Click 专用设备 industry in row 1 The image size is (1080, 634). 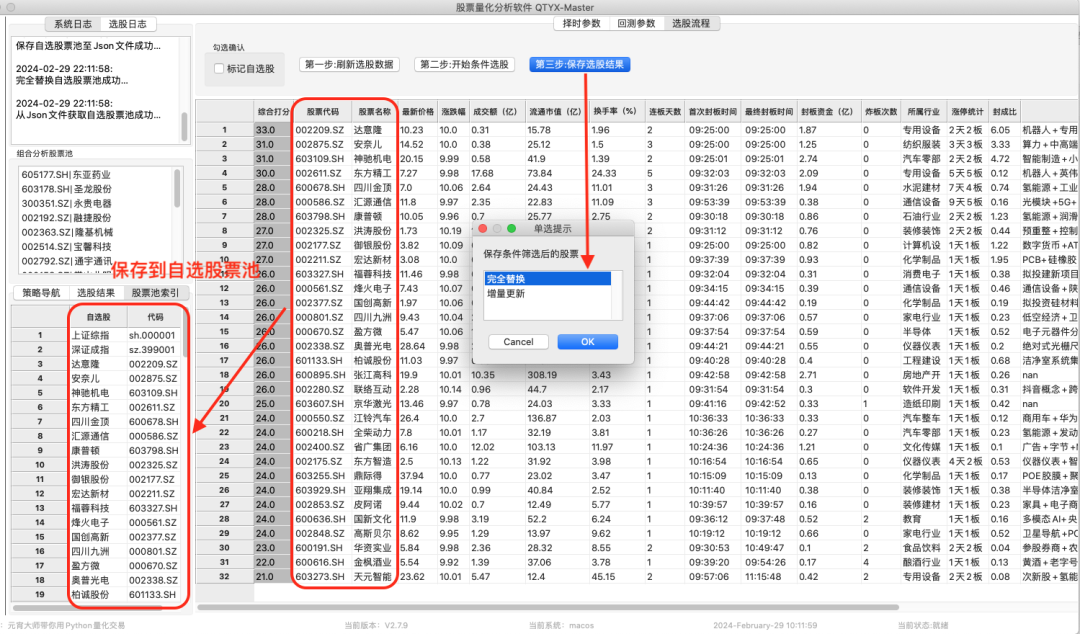click(922, 130)
